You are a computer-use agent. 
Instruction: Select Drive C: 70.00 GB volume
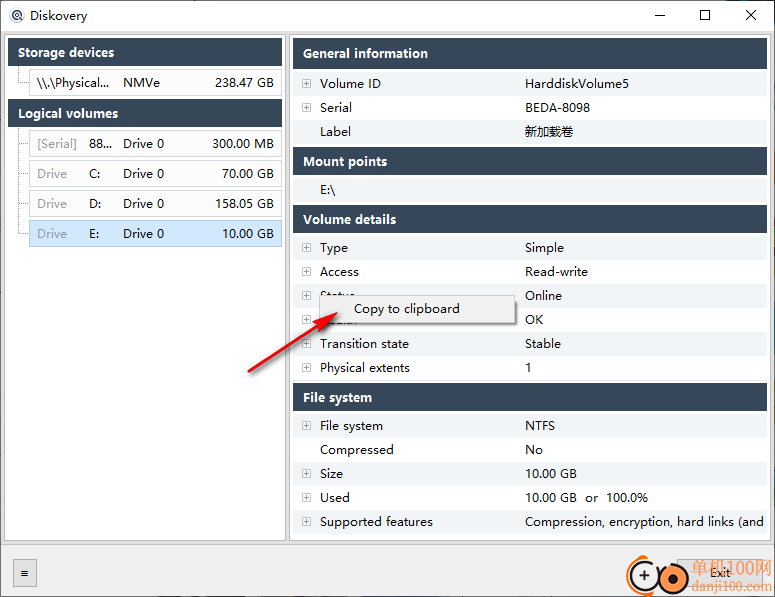(x=155, y=173)
